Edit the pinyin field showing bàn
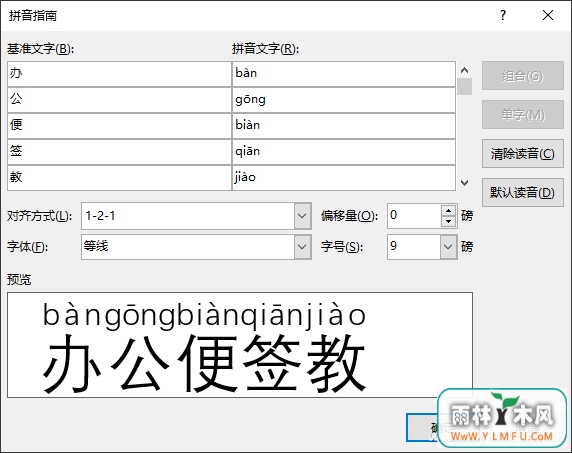572x453 pixels. pyautogui.click(x=344, y=74)
